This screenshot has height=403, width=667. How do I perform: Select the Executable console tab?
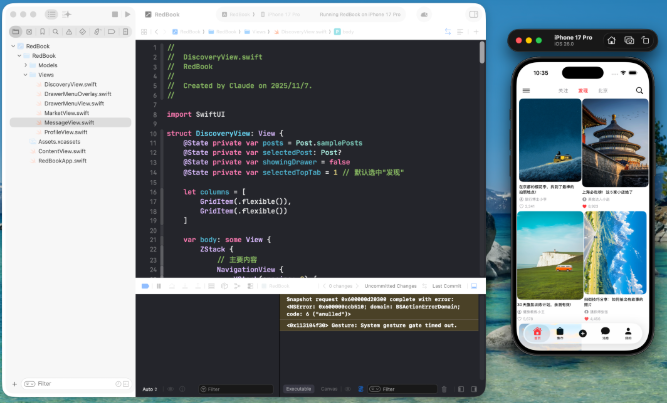click(x=299, y=389)
